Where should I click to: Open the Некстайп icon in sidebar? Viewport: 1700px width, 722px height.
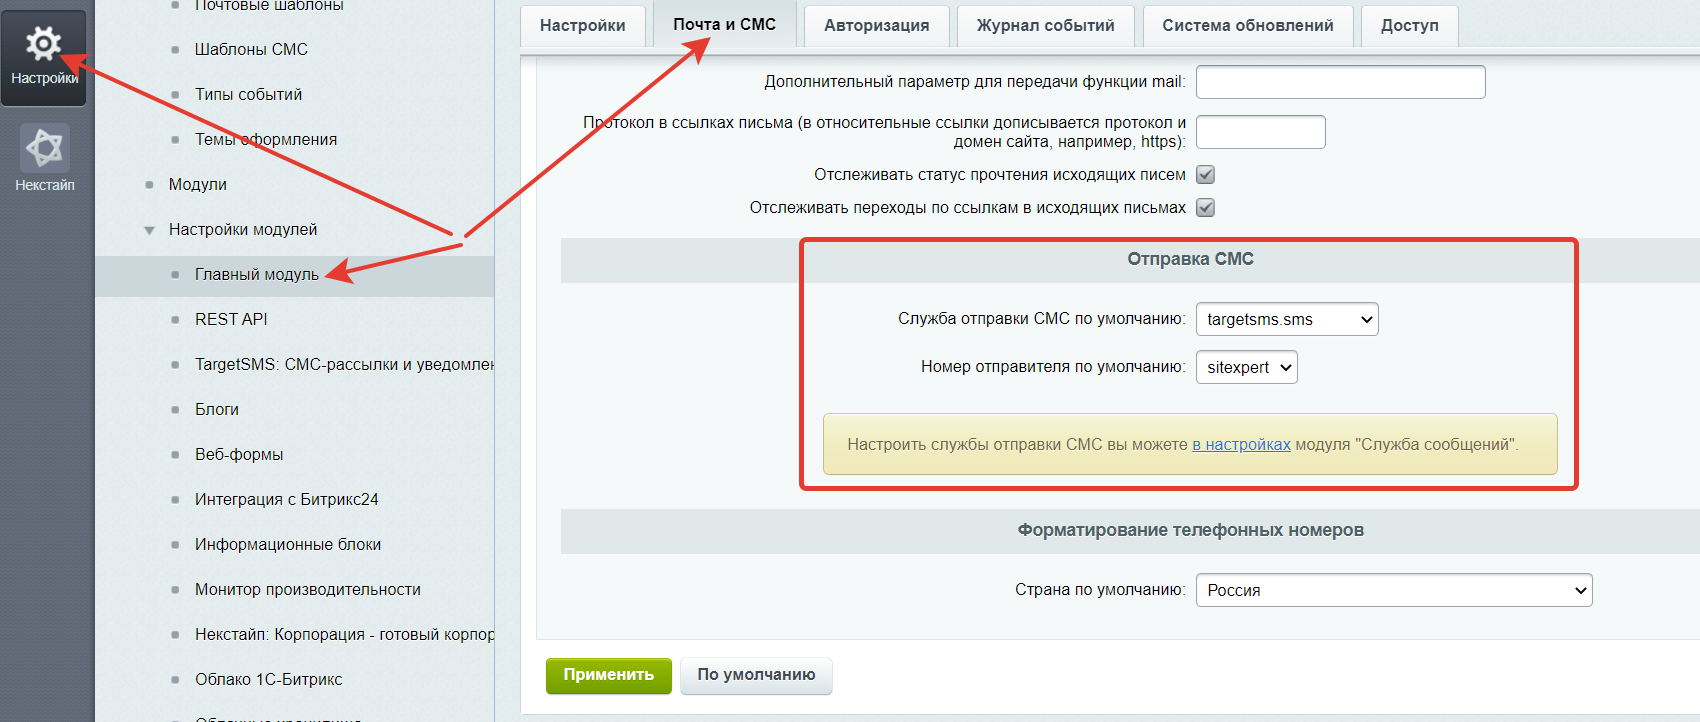tap(45, 157)
